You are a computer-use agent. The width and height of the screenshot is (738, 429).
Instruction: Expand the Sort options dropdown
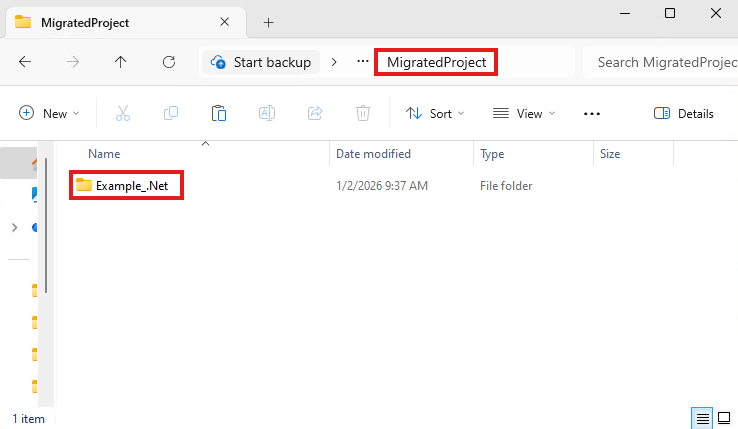[435, 114]
